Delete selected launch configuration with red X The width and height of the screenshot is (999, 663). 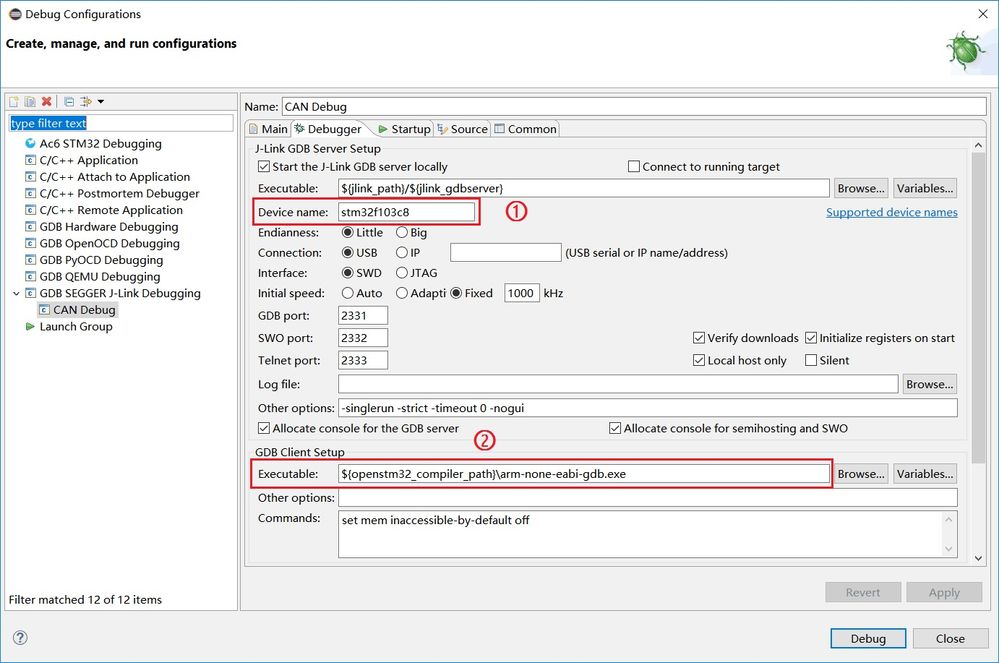coord(47,101)
